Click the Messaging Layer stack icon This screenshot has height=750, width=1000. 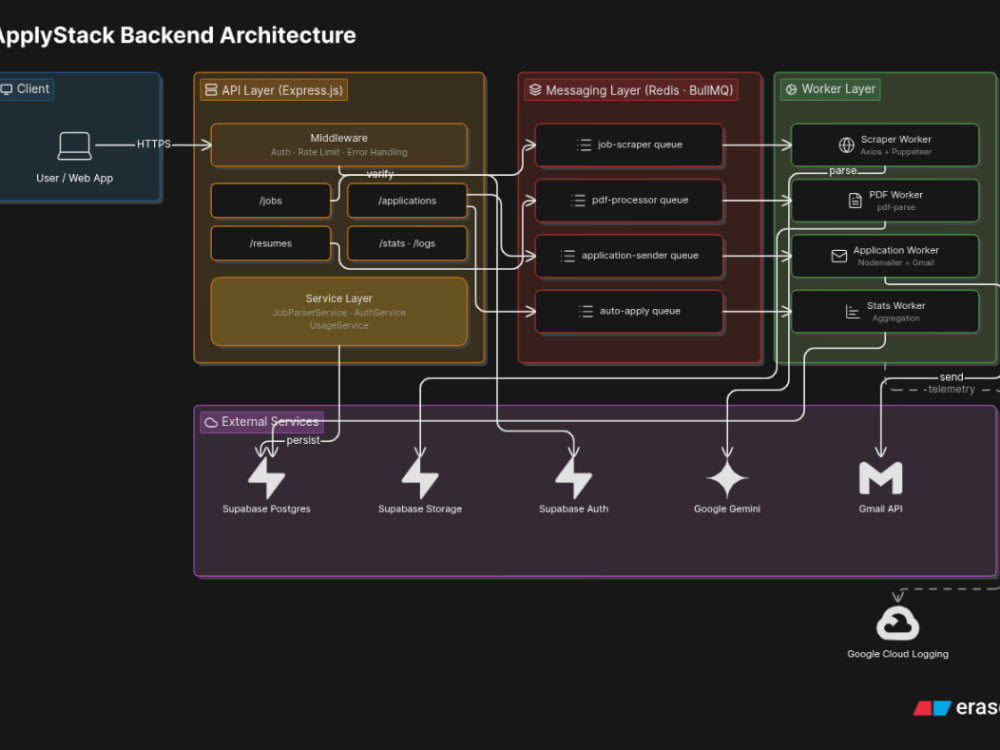point(535,90)
